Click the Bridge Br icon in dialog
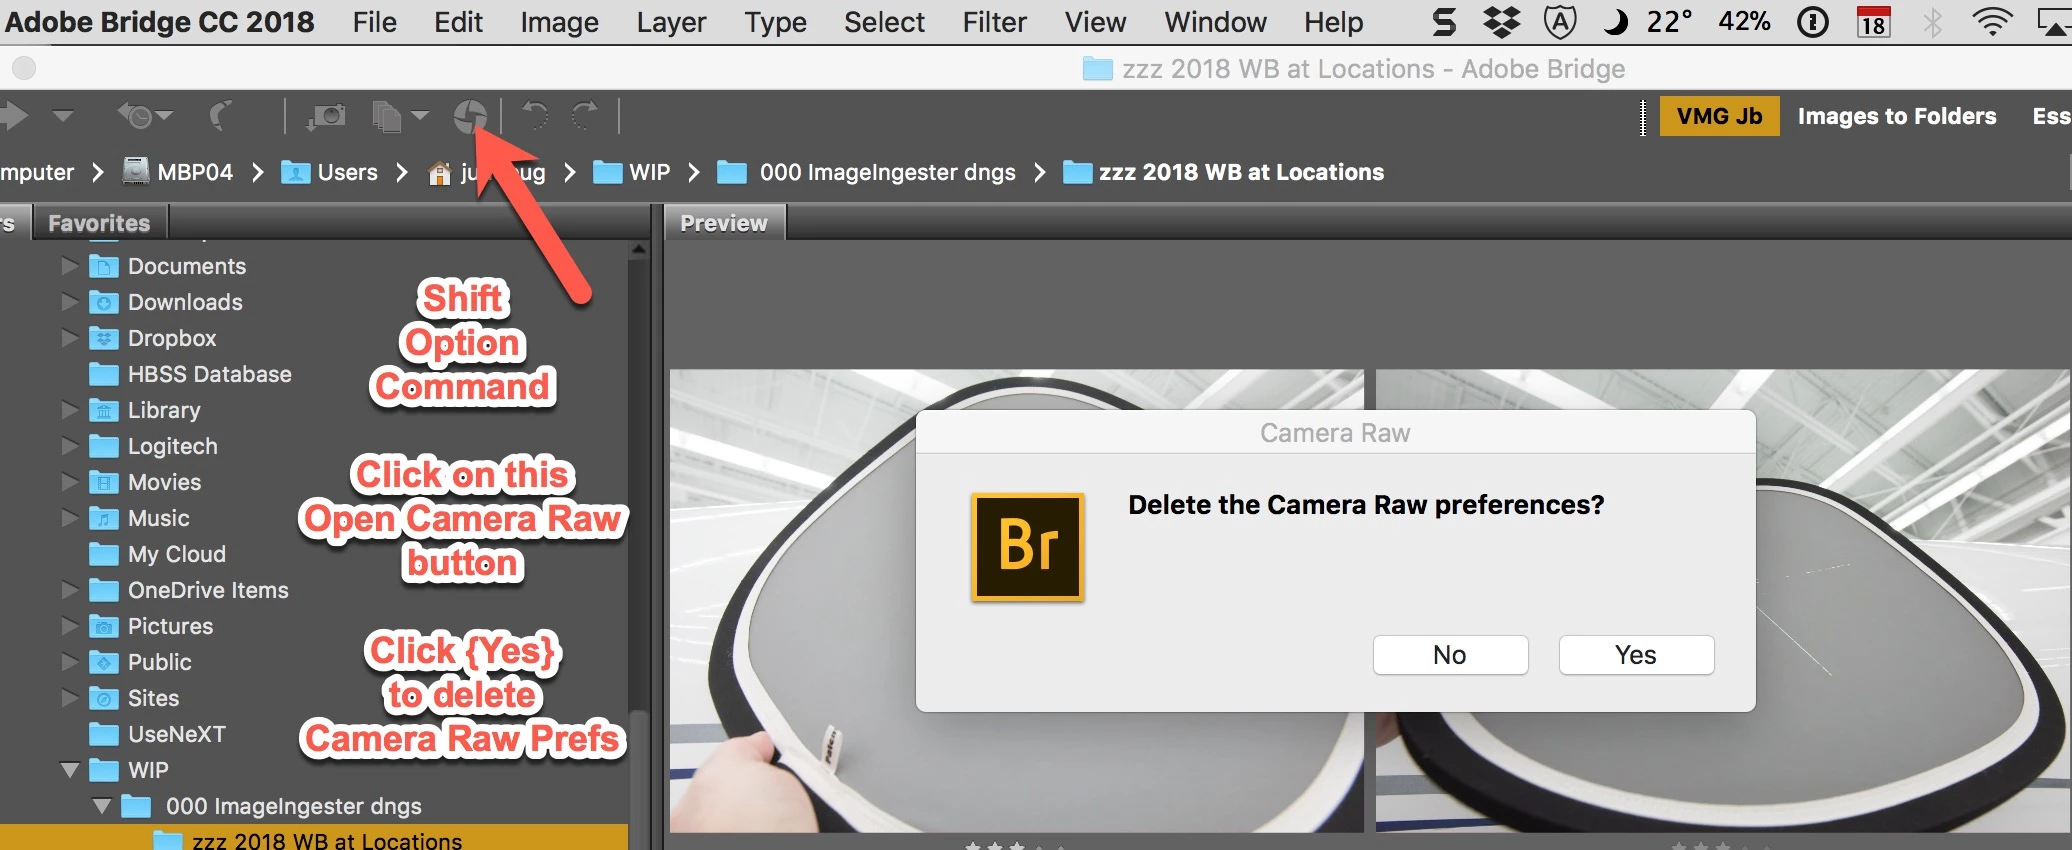The image size is (2072, 850). coord(1028,546)
